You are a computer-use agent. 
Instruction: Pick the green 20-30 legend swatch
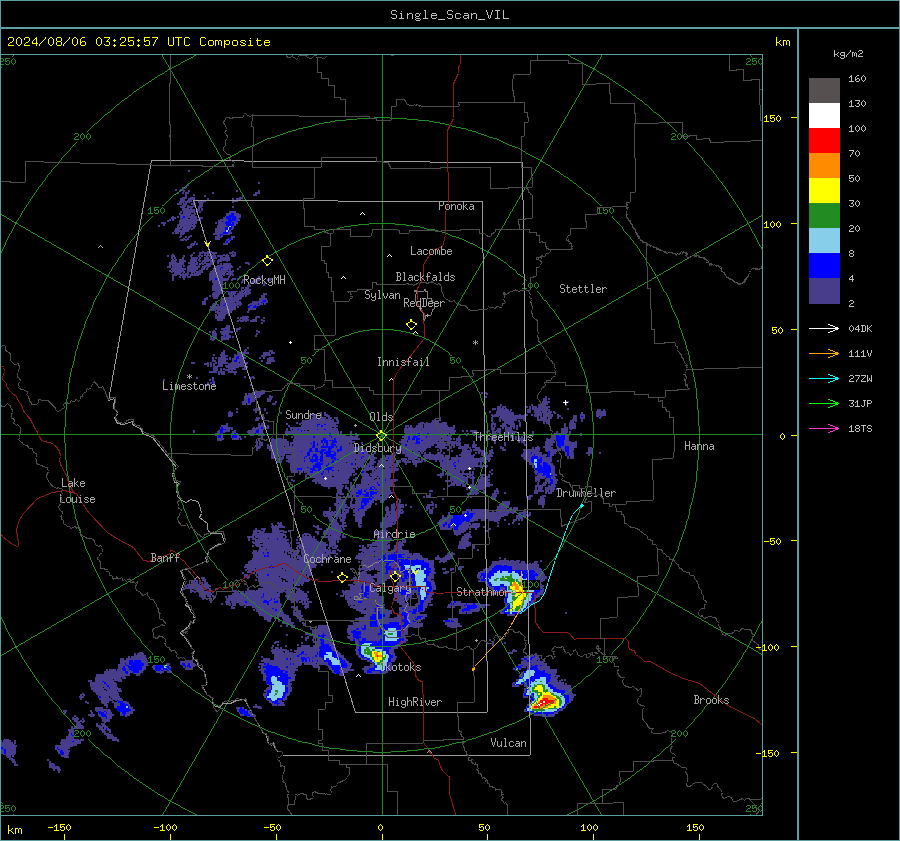tap(824, 216)
